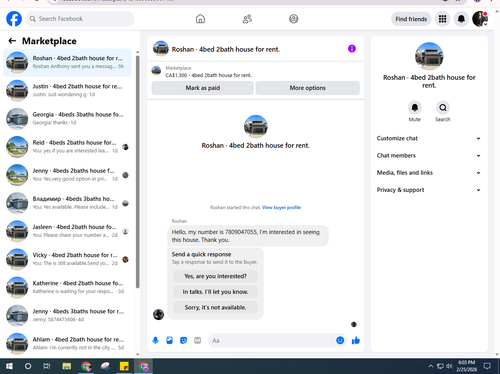The width and height of the screenshot is (500, 374).
Task: Show hidden system tray icons
Action: tap(431, 366)
